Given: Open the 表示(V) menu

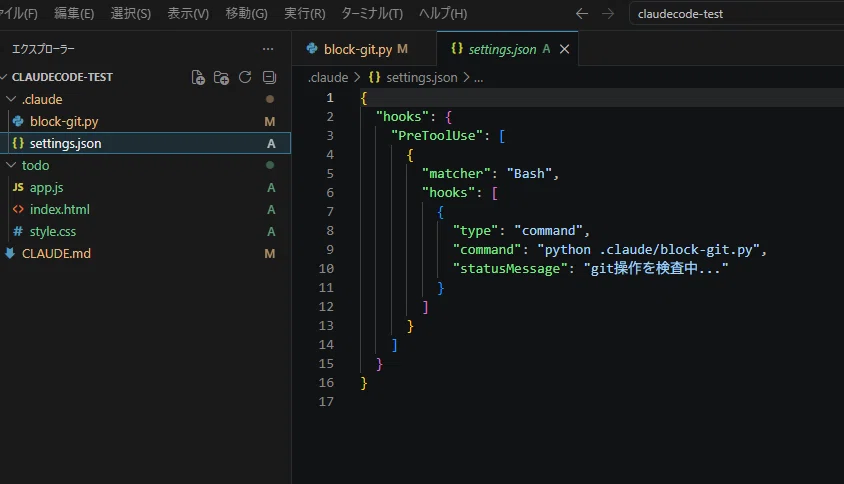Looking at the screenshot, I should pos(188,14).
